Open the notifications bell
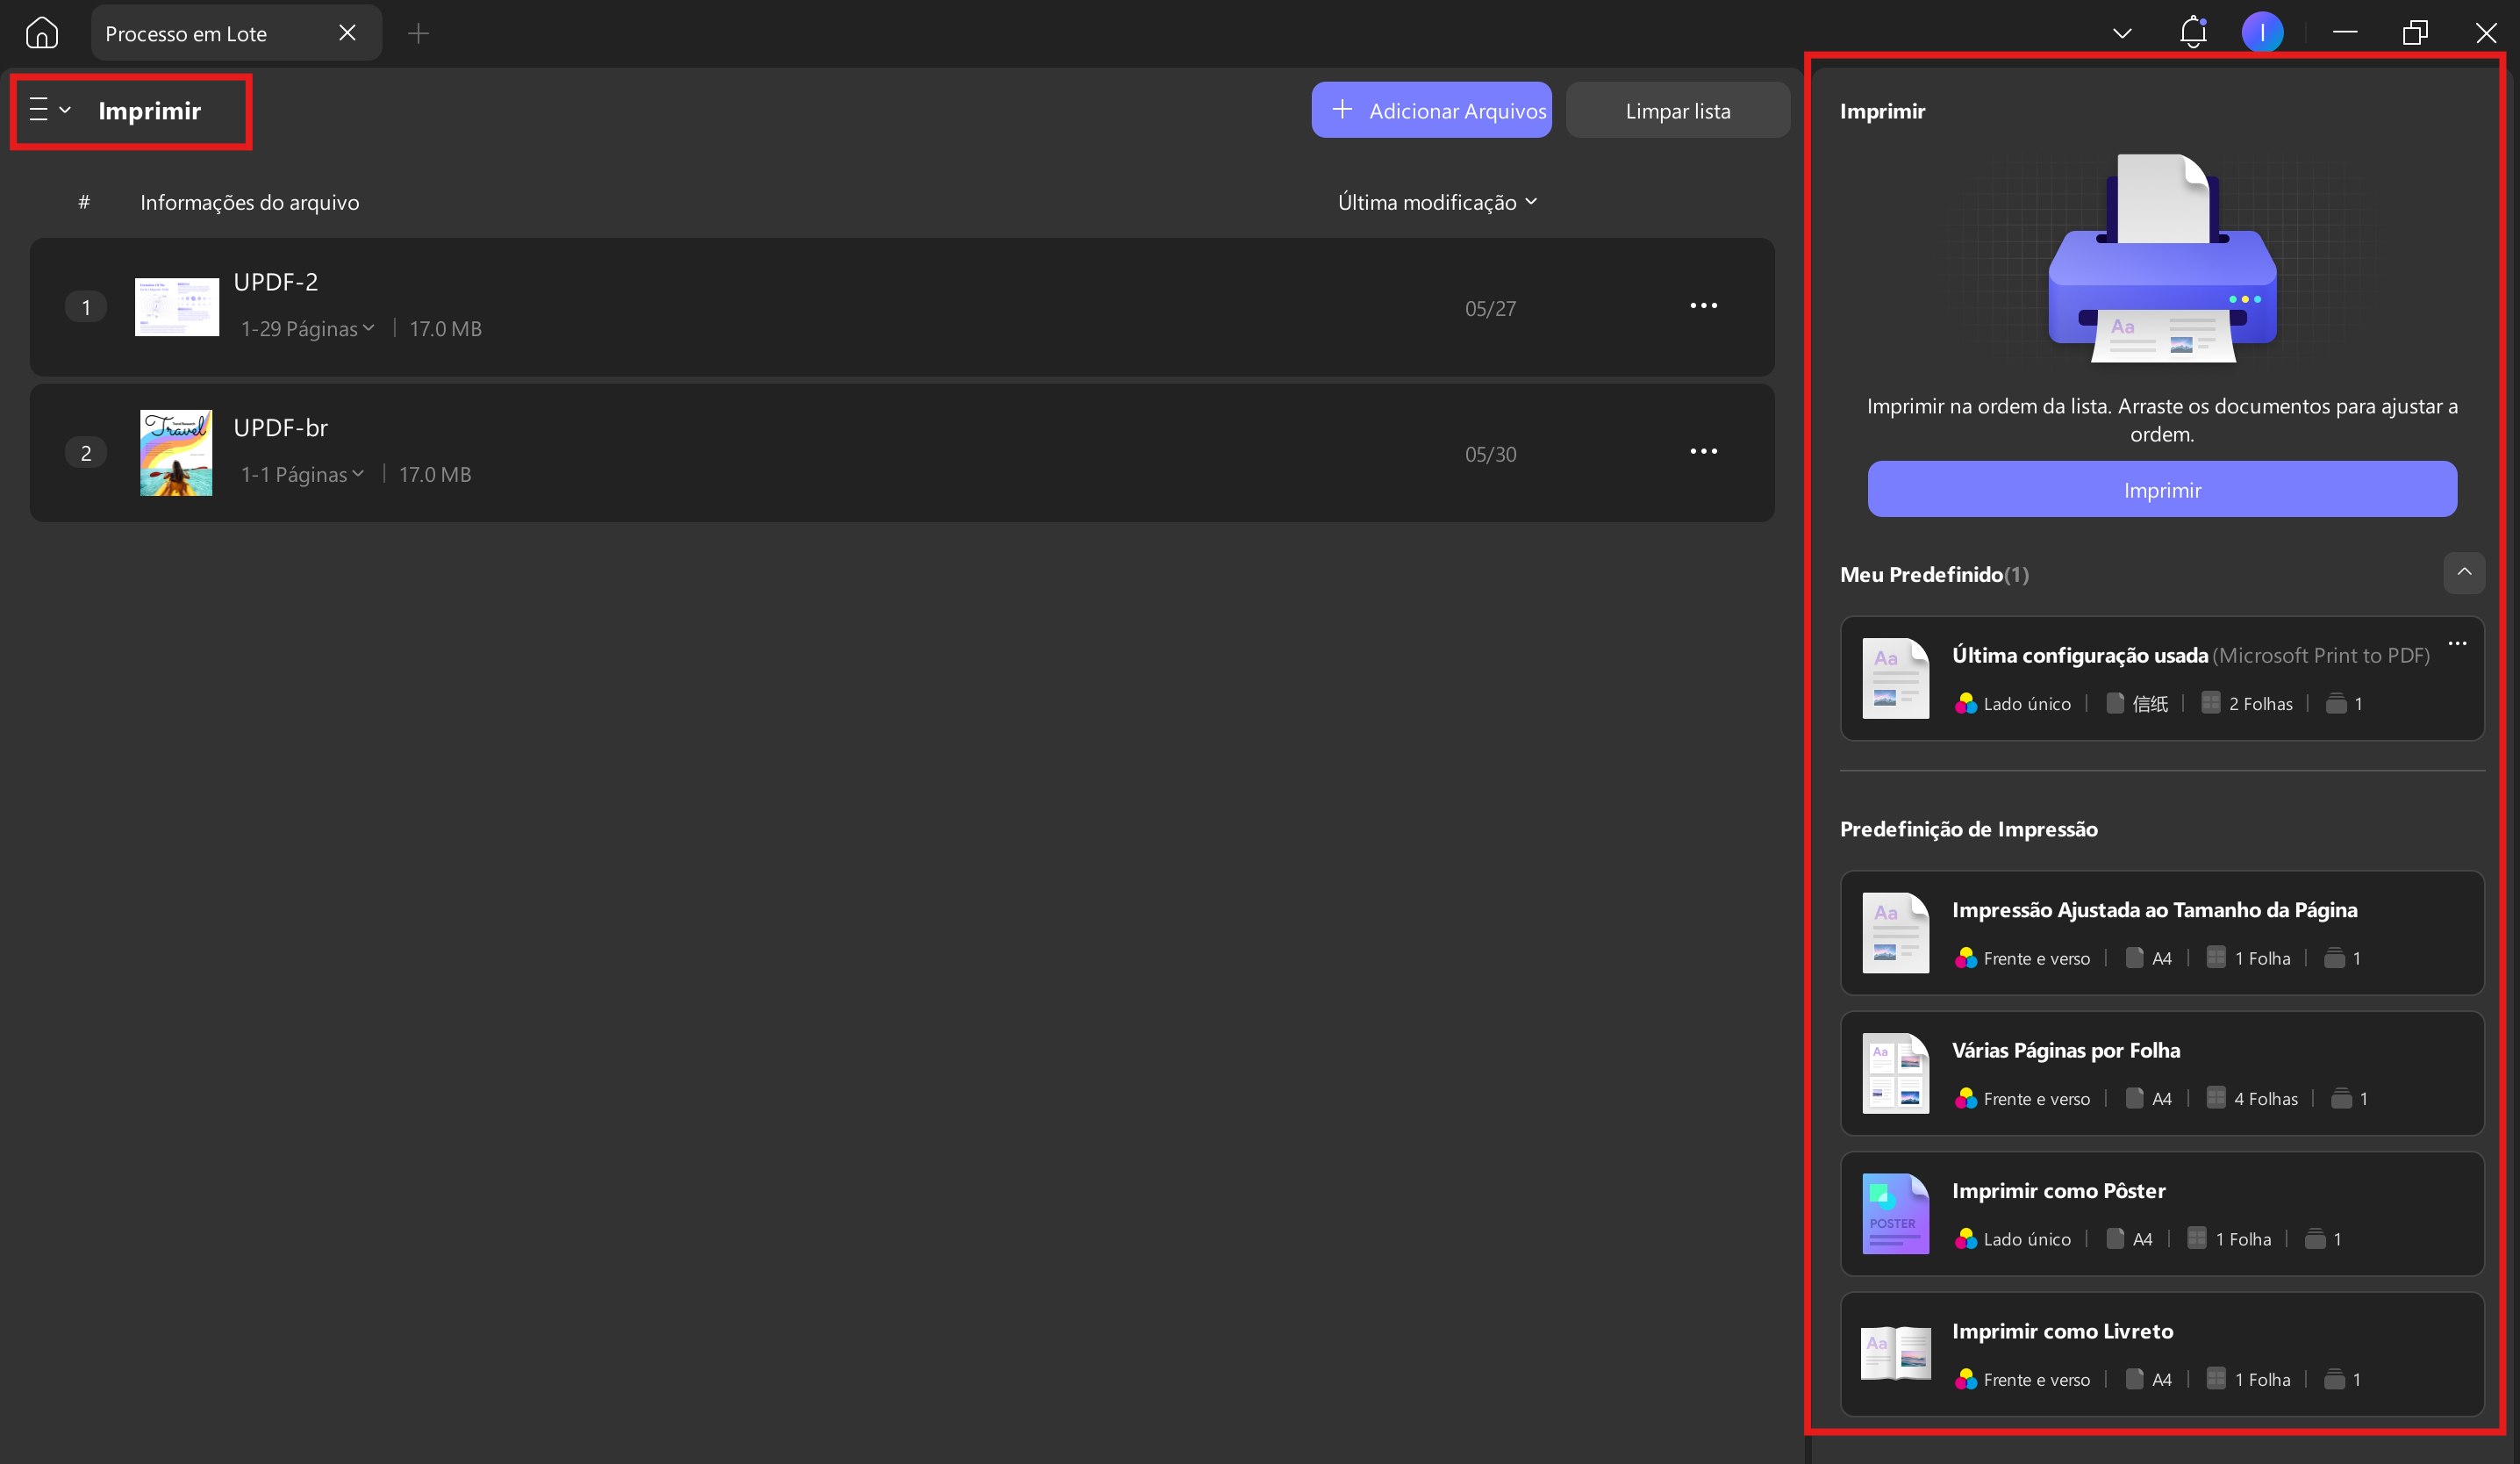The width and height of the screenshot is (2520, 1464). [2192, 32]
